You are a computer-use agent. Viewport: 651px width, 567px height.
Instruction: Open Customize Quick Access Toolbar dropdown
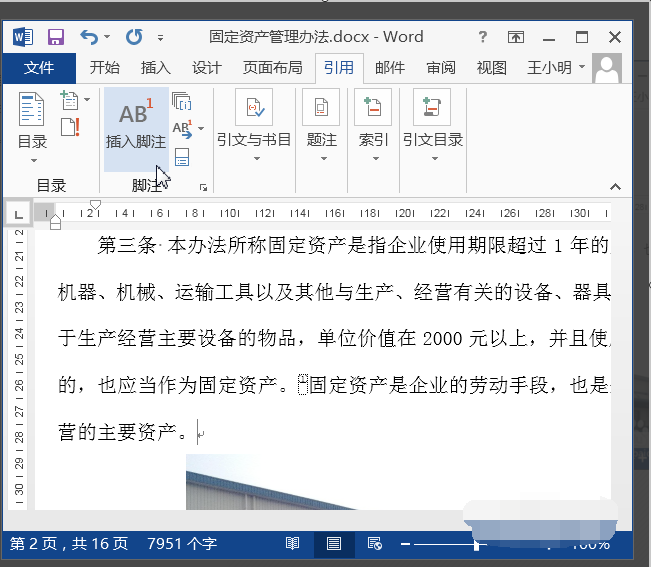pos(160,38)
